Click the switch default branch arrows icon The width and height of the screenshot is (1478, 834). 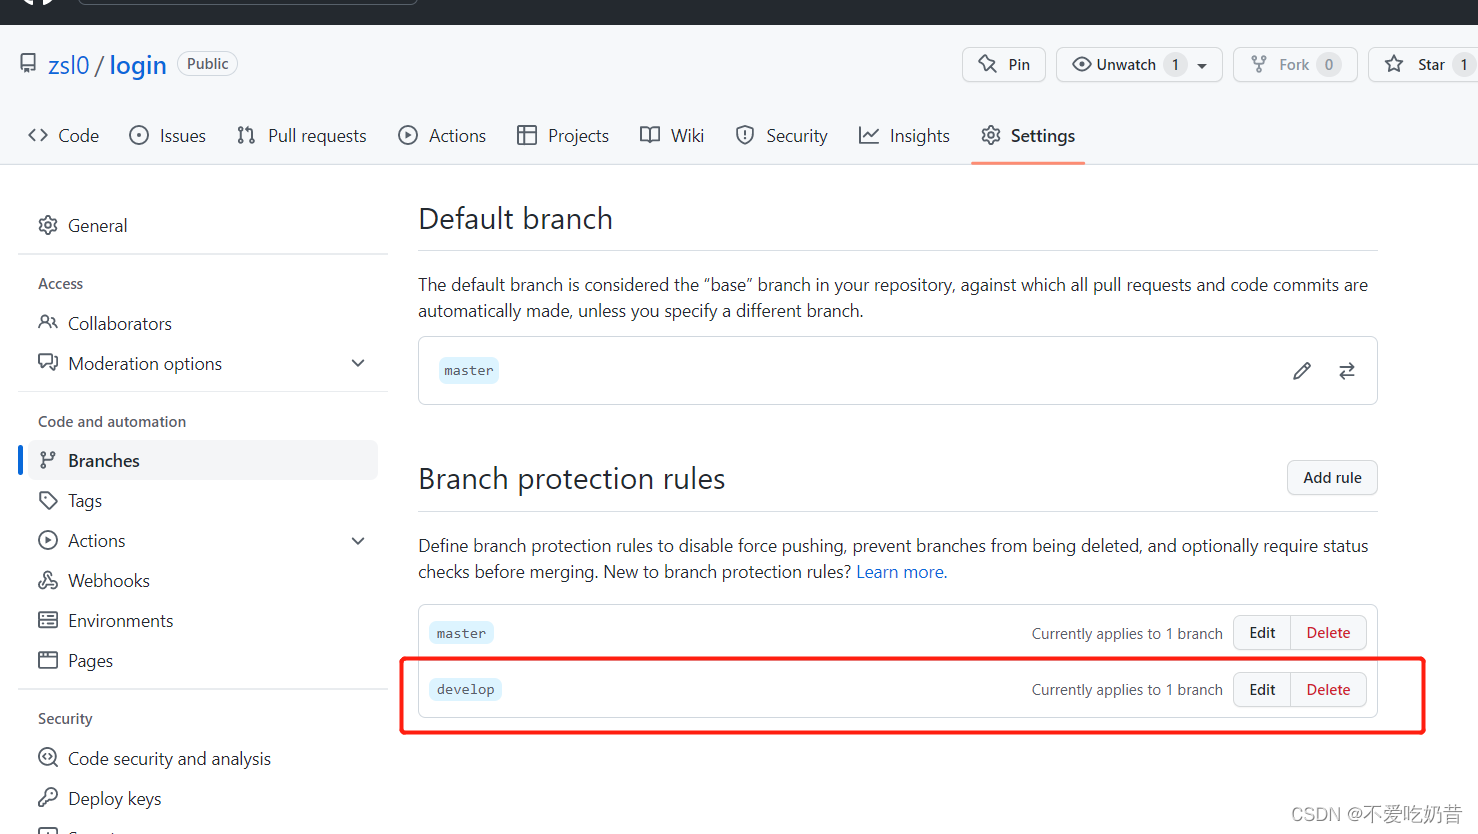(1347, 371)
